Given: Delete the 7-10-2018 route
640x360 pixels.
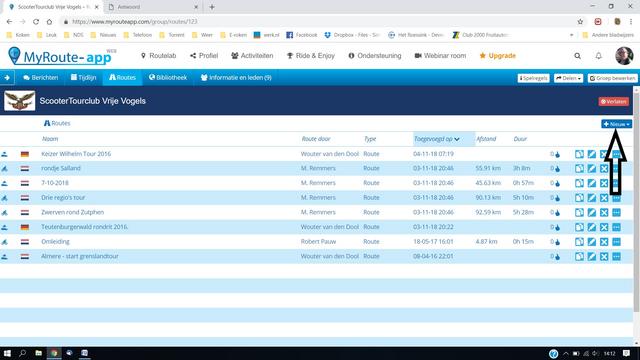Looking at the screenshot, I should (x=604, y=183).
